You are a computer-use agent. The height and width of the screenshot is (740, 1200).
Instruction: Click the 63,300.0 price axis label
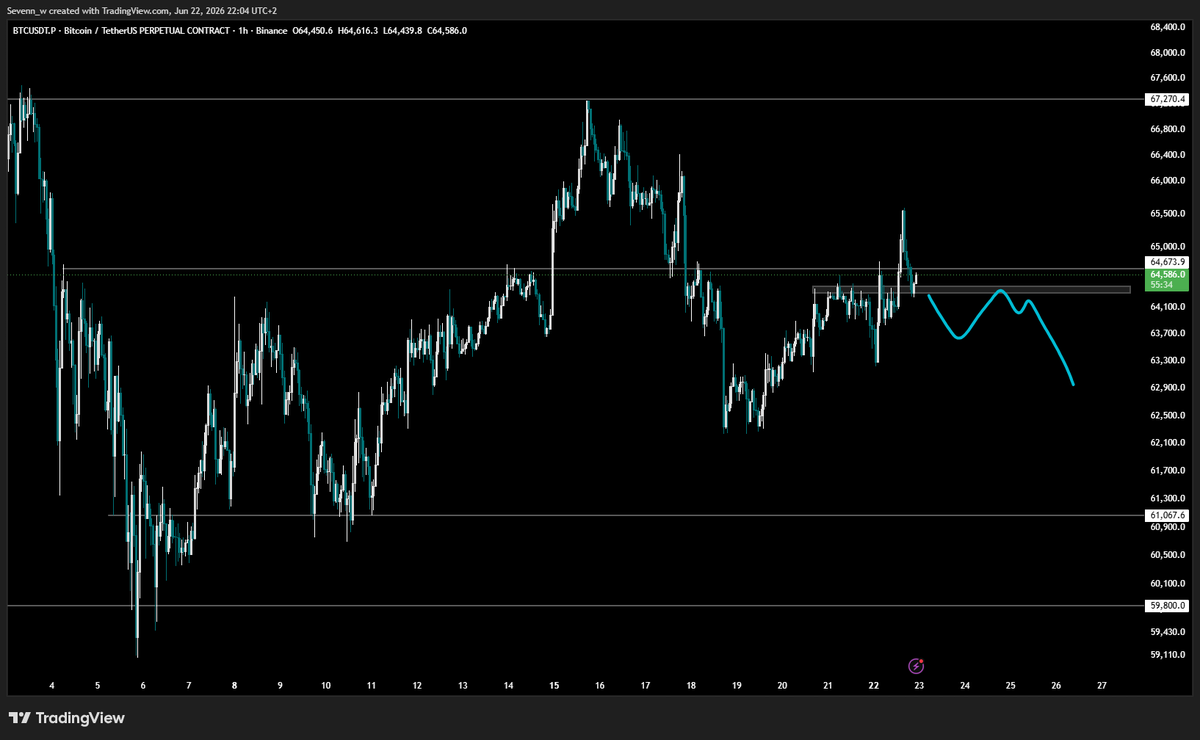[1167, 360]
